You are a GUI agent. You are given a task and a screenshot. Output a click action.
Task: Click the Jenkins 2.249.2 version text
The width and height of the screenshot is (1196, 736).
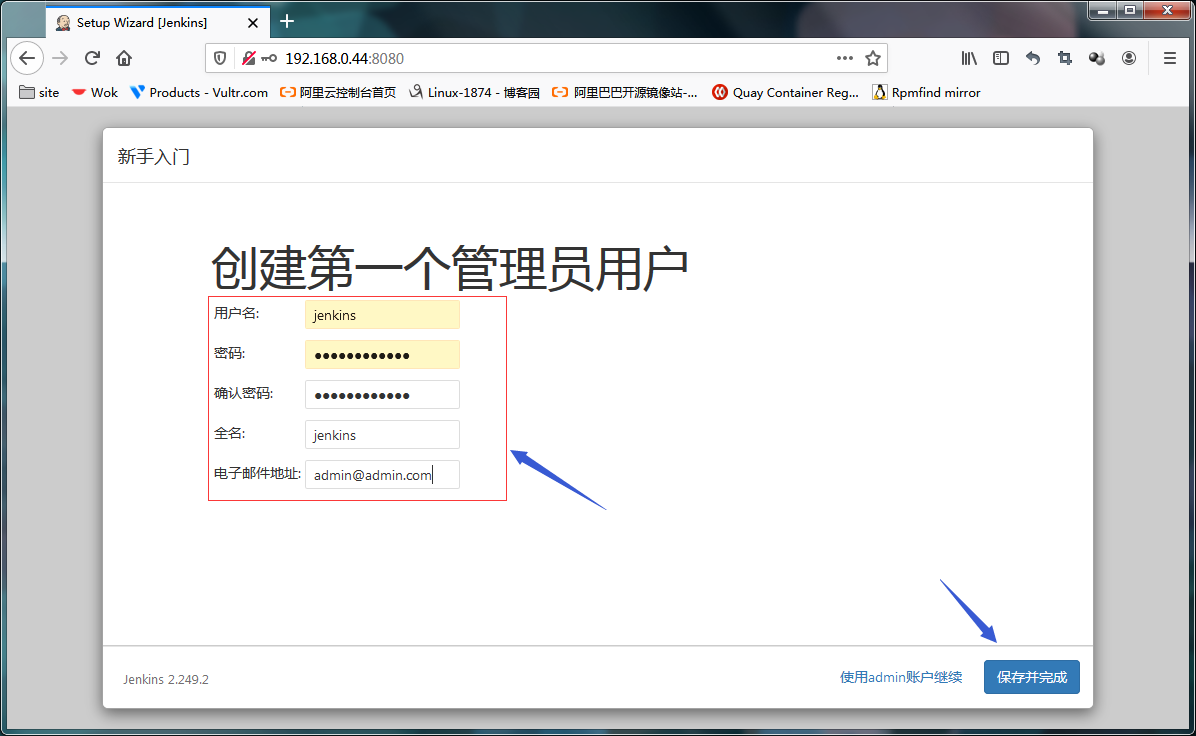(166, 679)
